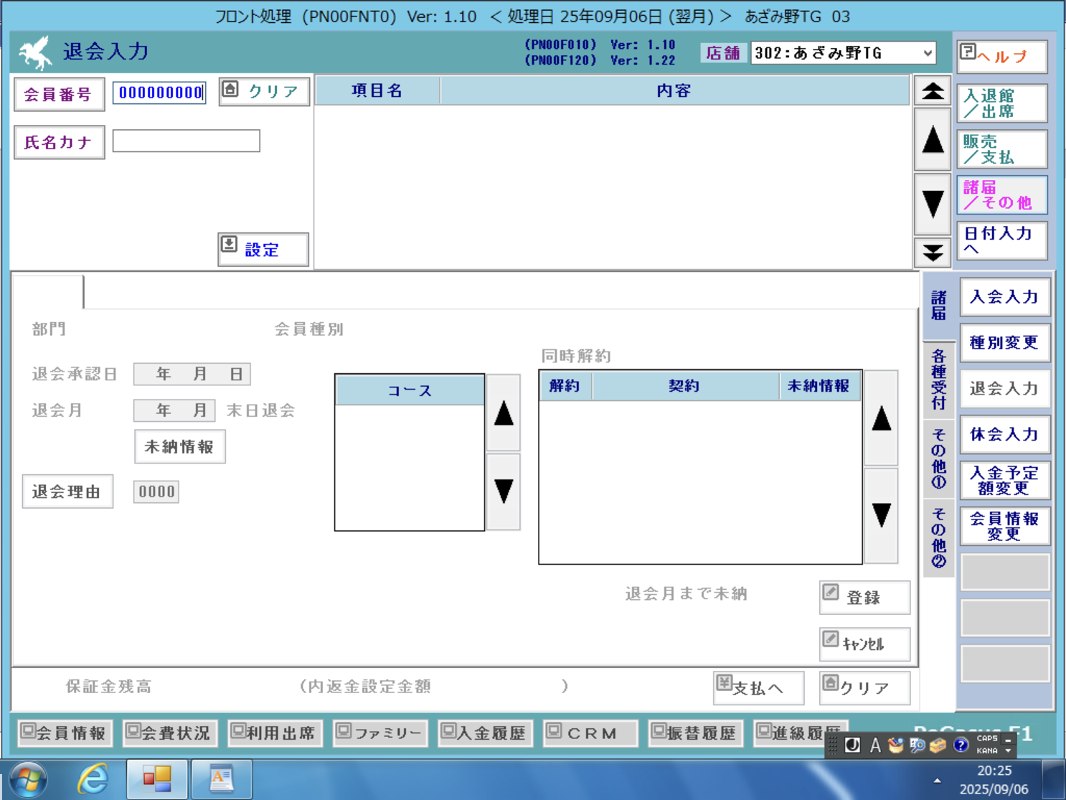Open the CRM toolbar button
The height and width of the screenshot is (800, 1066).
(590, 733)
